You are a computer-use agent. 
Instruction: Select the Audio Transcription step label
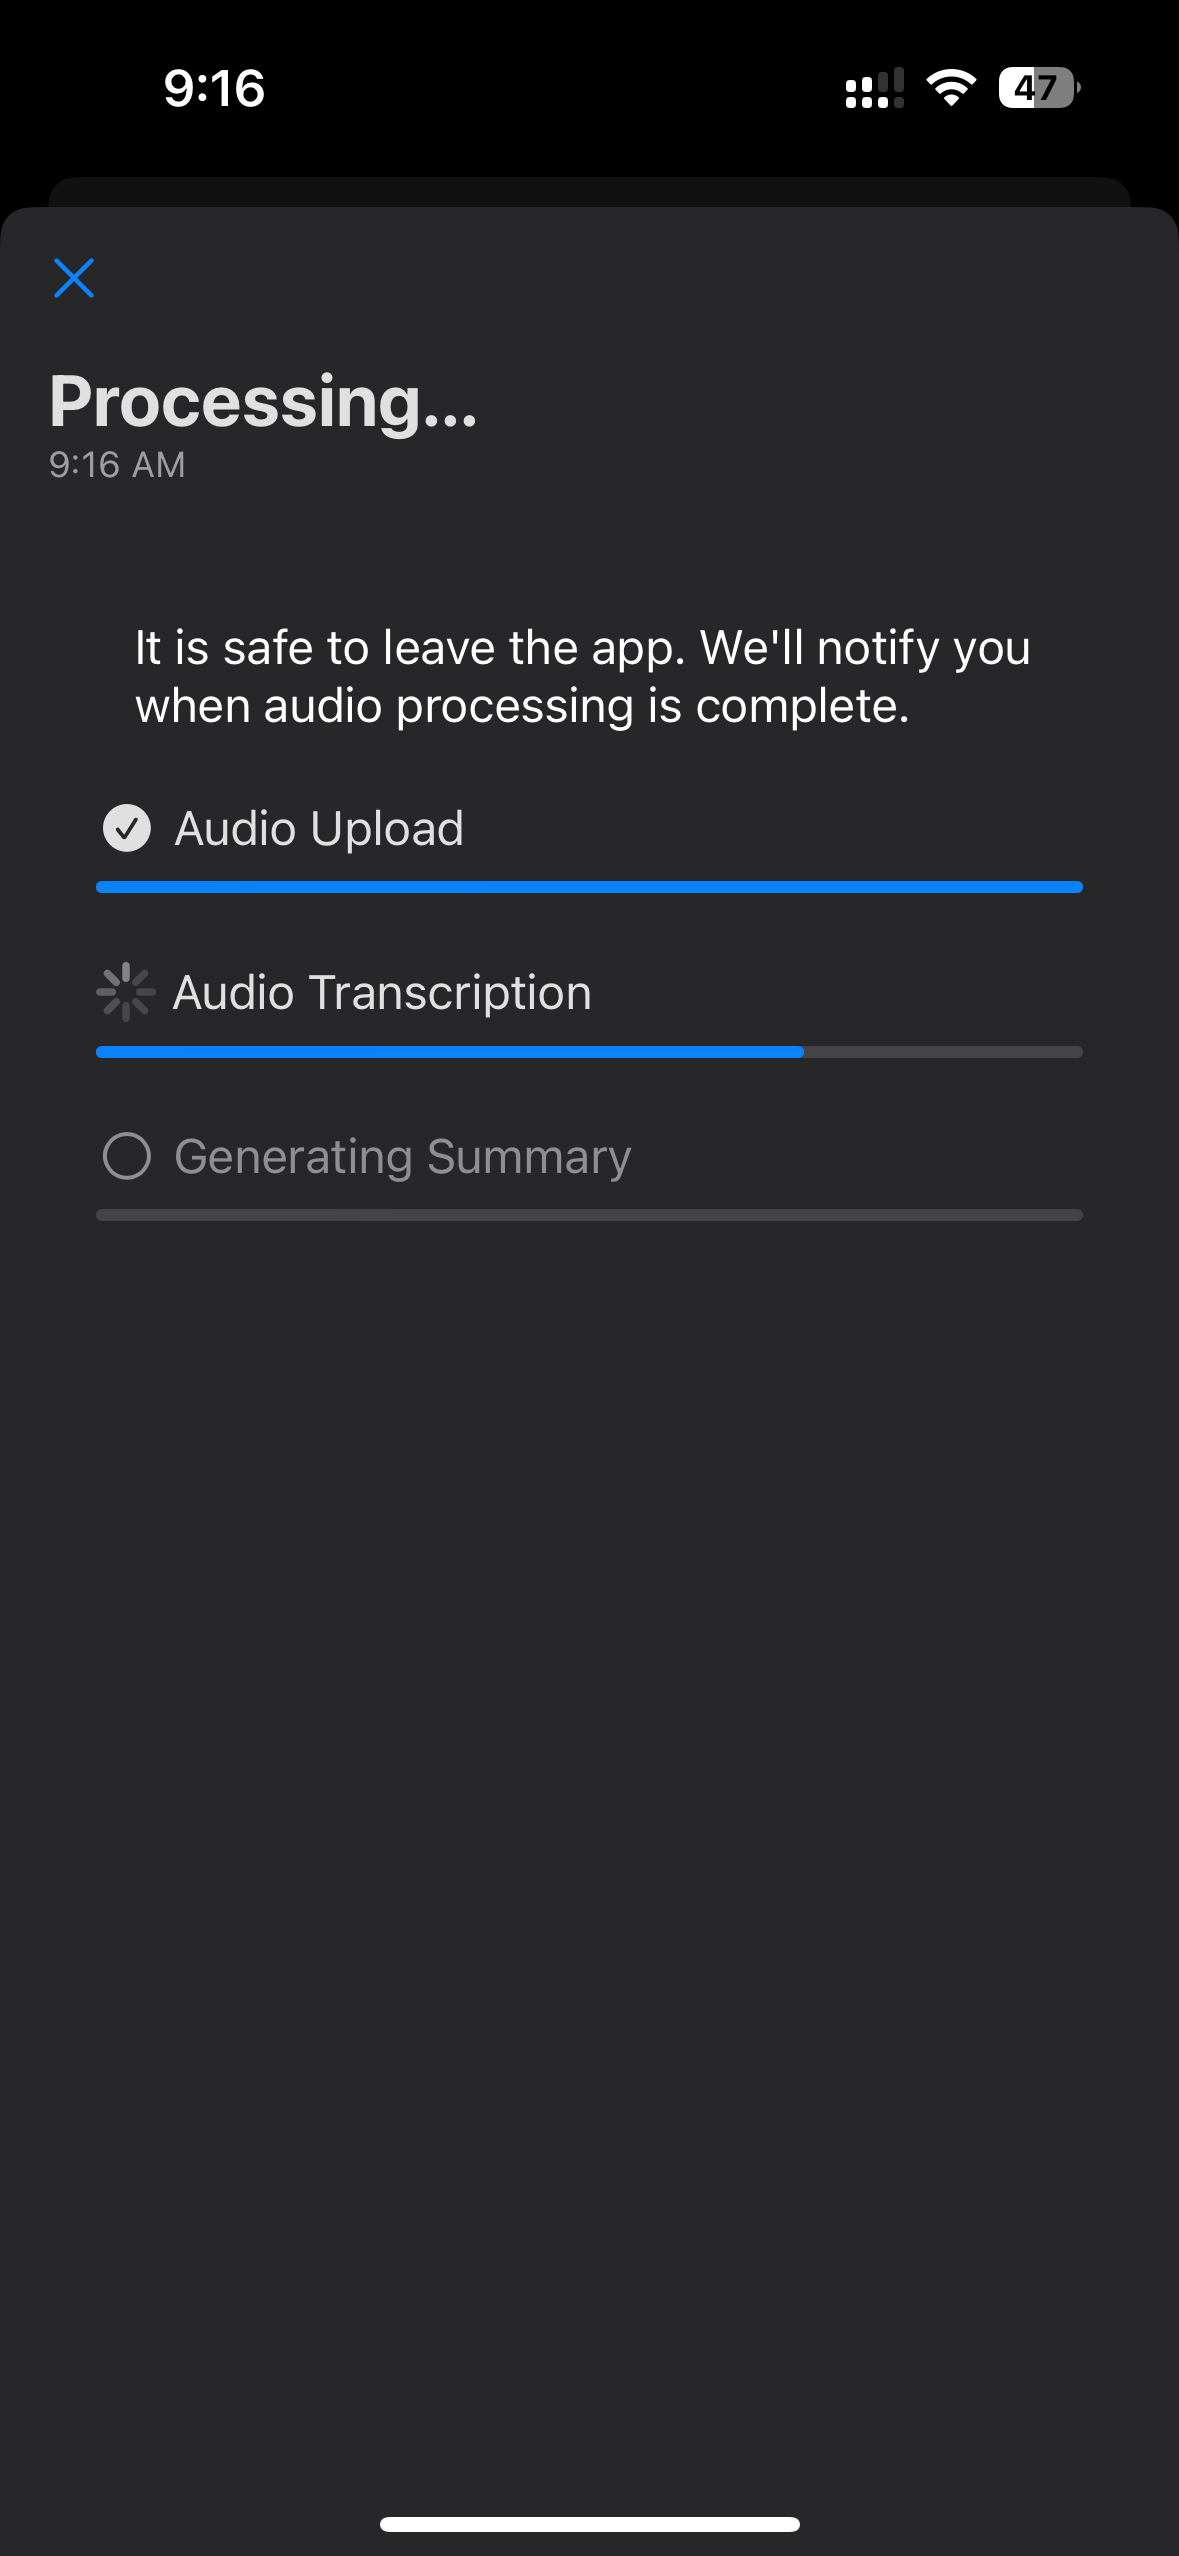[x=382, y=992]
